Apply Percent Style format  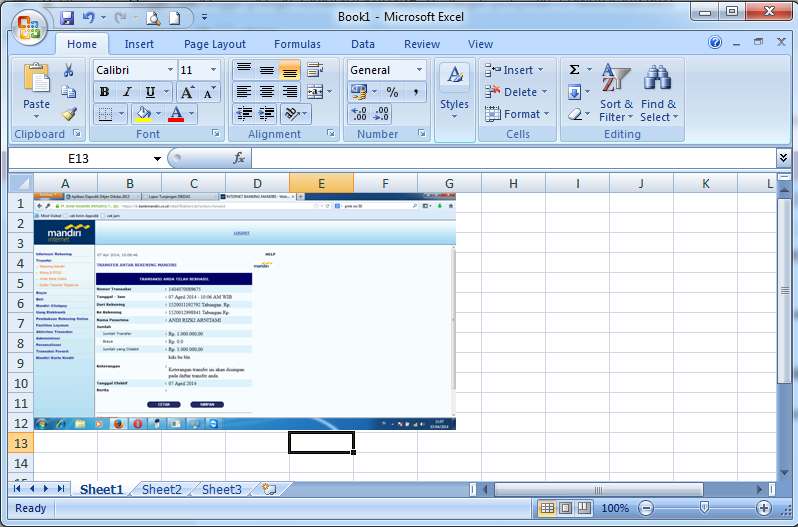392,92
